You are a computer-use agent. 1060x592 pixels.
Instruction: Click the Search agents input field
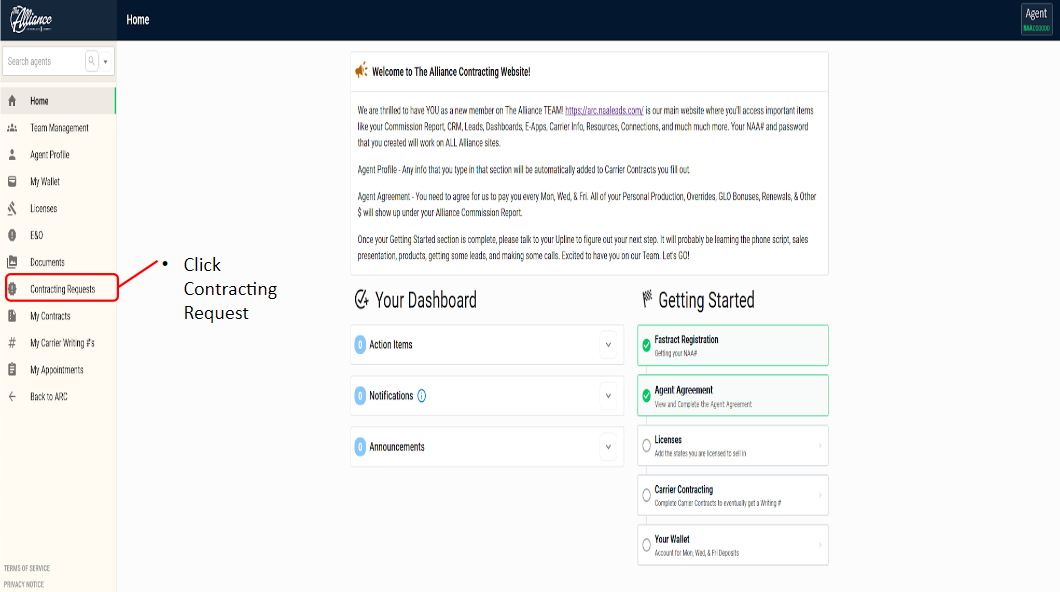(x=44, y=61)
